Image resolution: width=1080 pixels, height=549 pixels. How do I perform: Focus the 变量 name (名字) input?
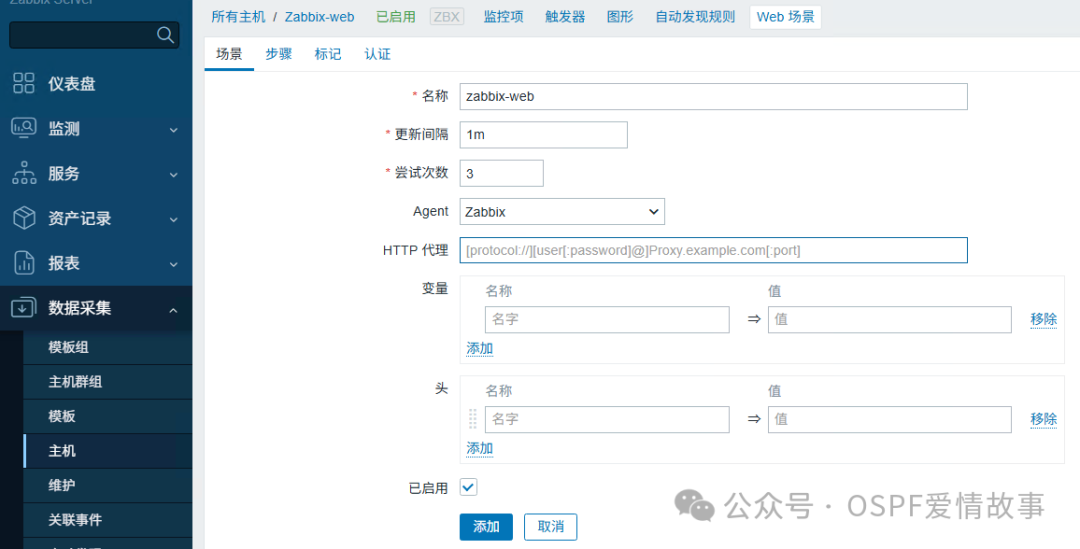tap(607, 320)
